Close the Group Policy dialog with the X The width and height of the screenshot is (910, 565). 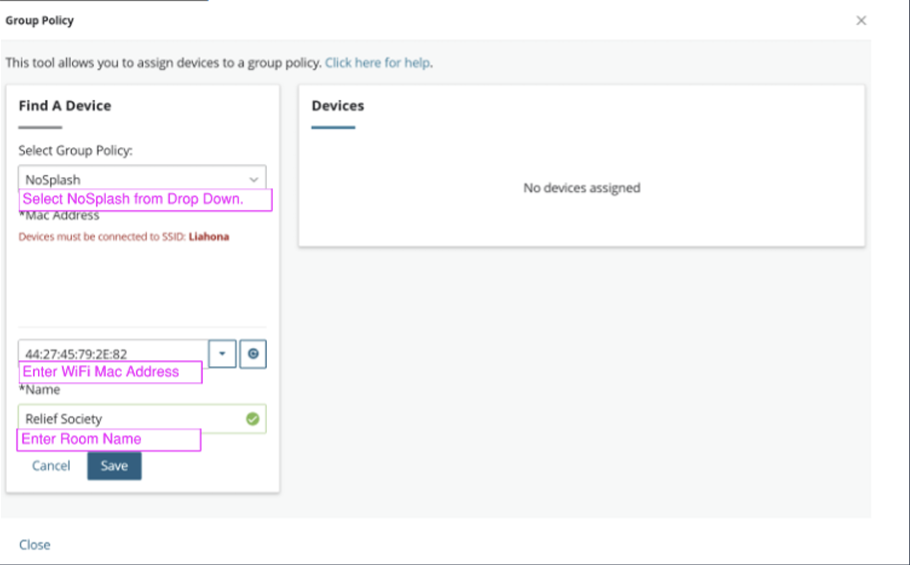(861, 21)
